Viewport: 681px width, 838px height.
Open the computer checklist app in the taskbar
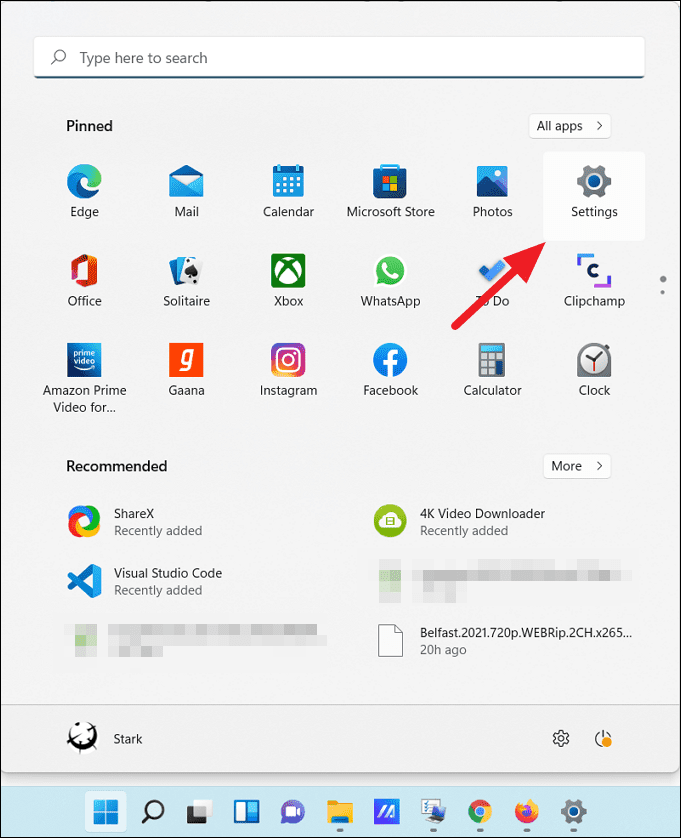[433, 812]
